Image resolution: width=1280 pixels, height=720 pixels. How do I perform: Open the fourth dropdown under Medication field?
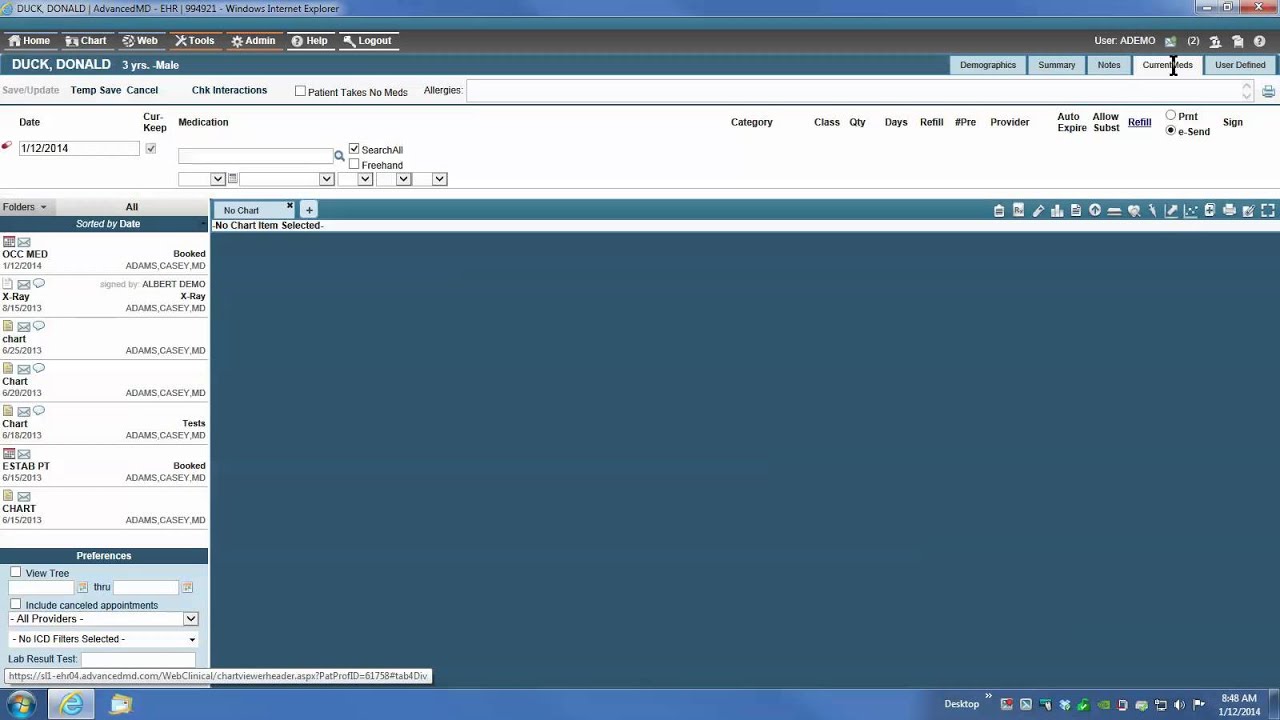click(x=393, y=179)
